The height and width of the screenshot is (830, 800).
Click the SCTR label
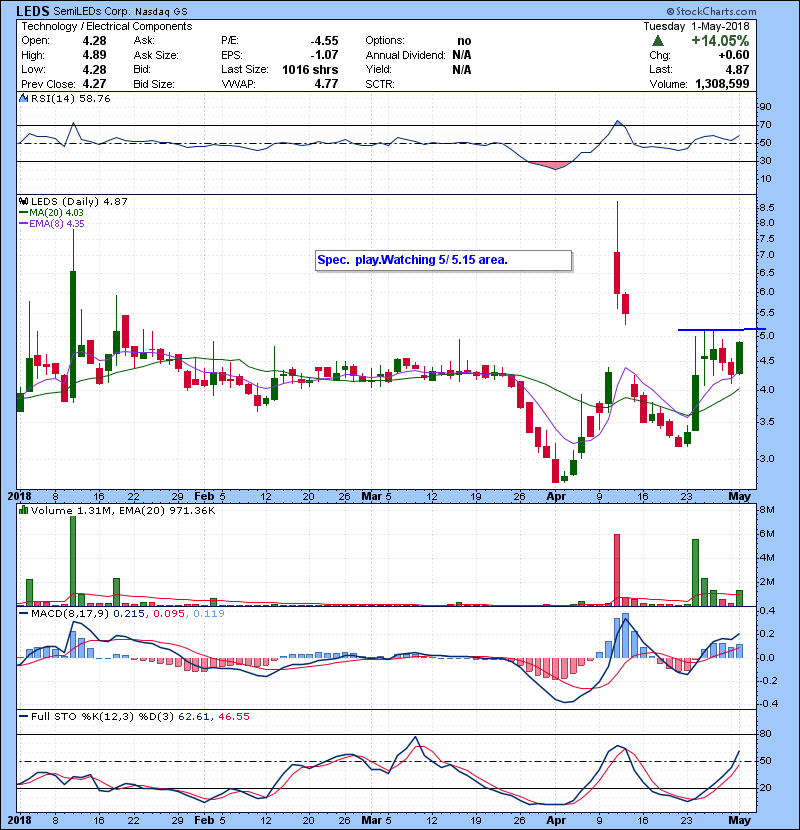pyautogui.click(x=380, y=84)
